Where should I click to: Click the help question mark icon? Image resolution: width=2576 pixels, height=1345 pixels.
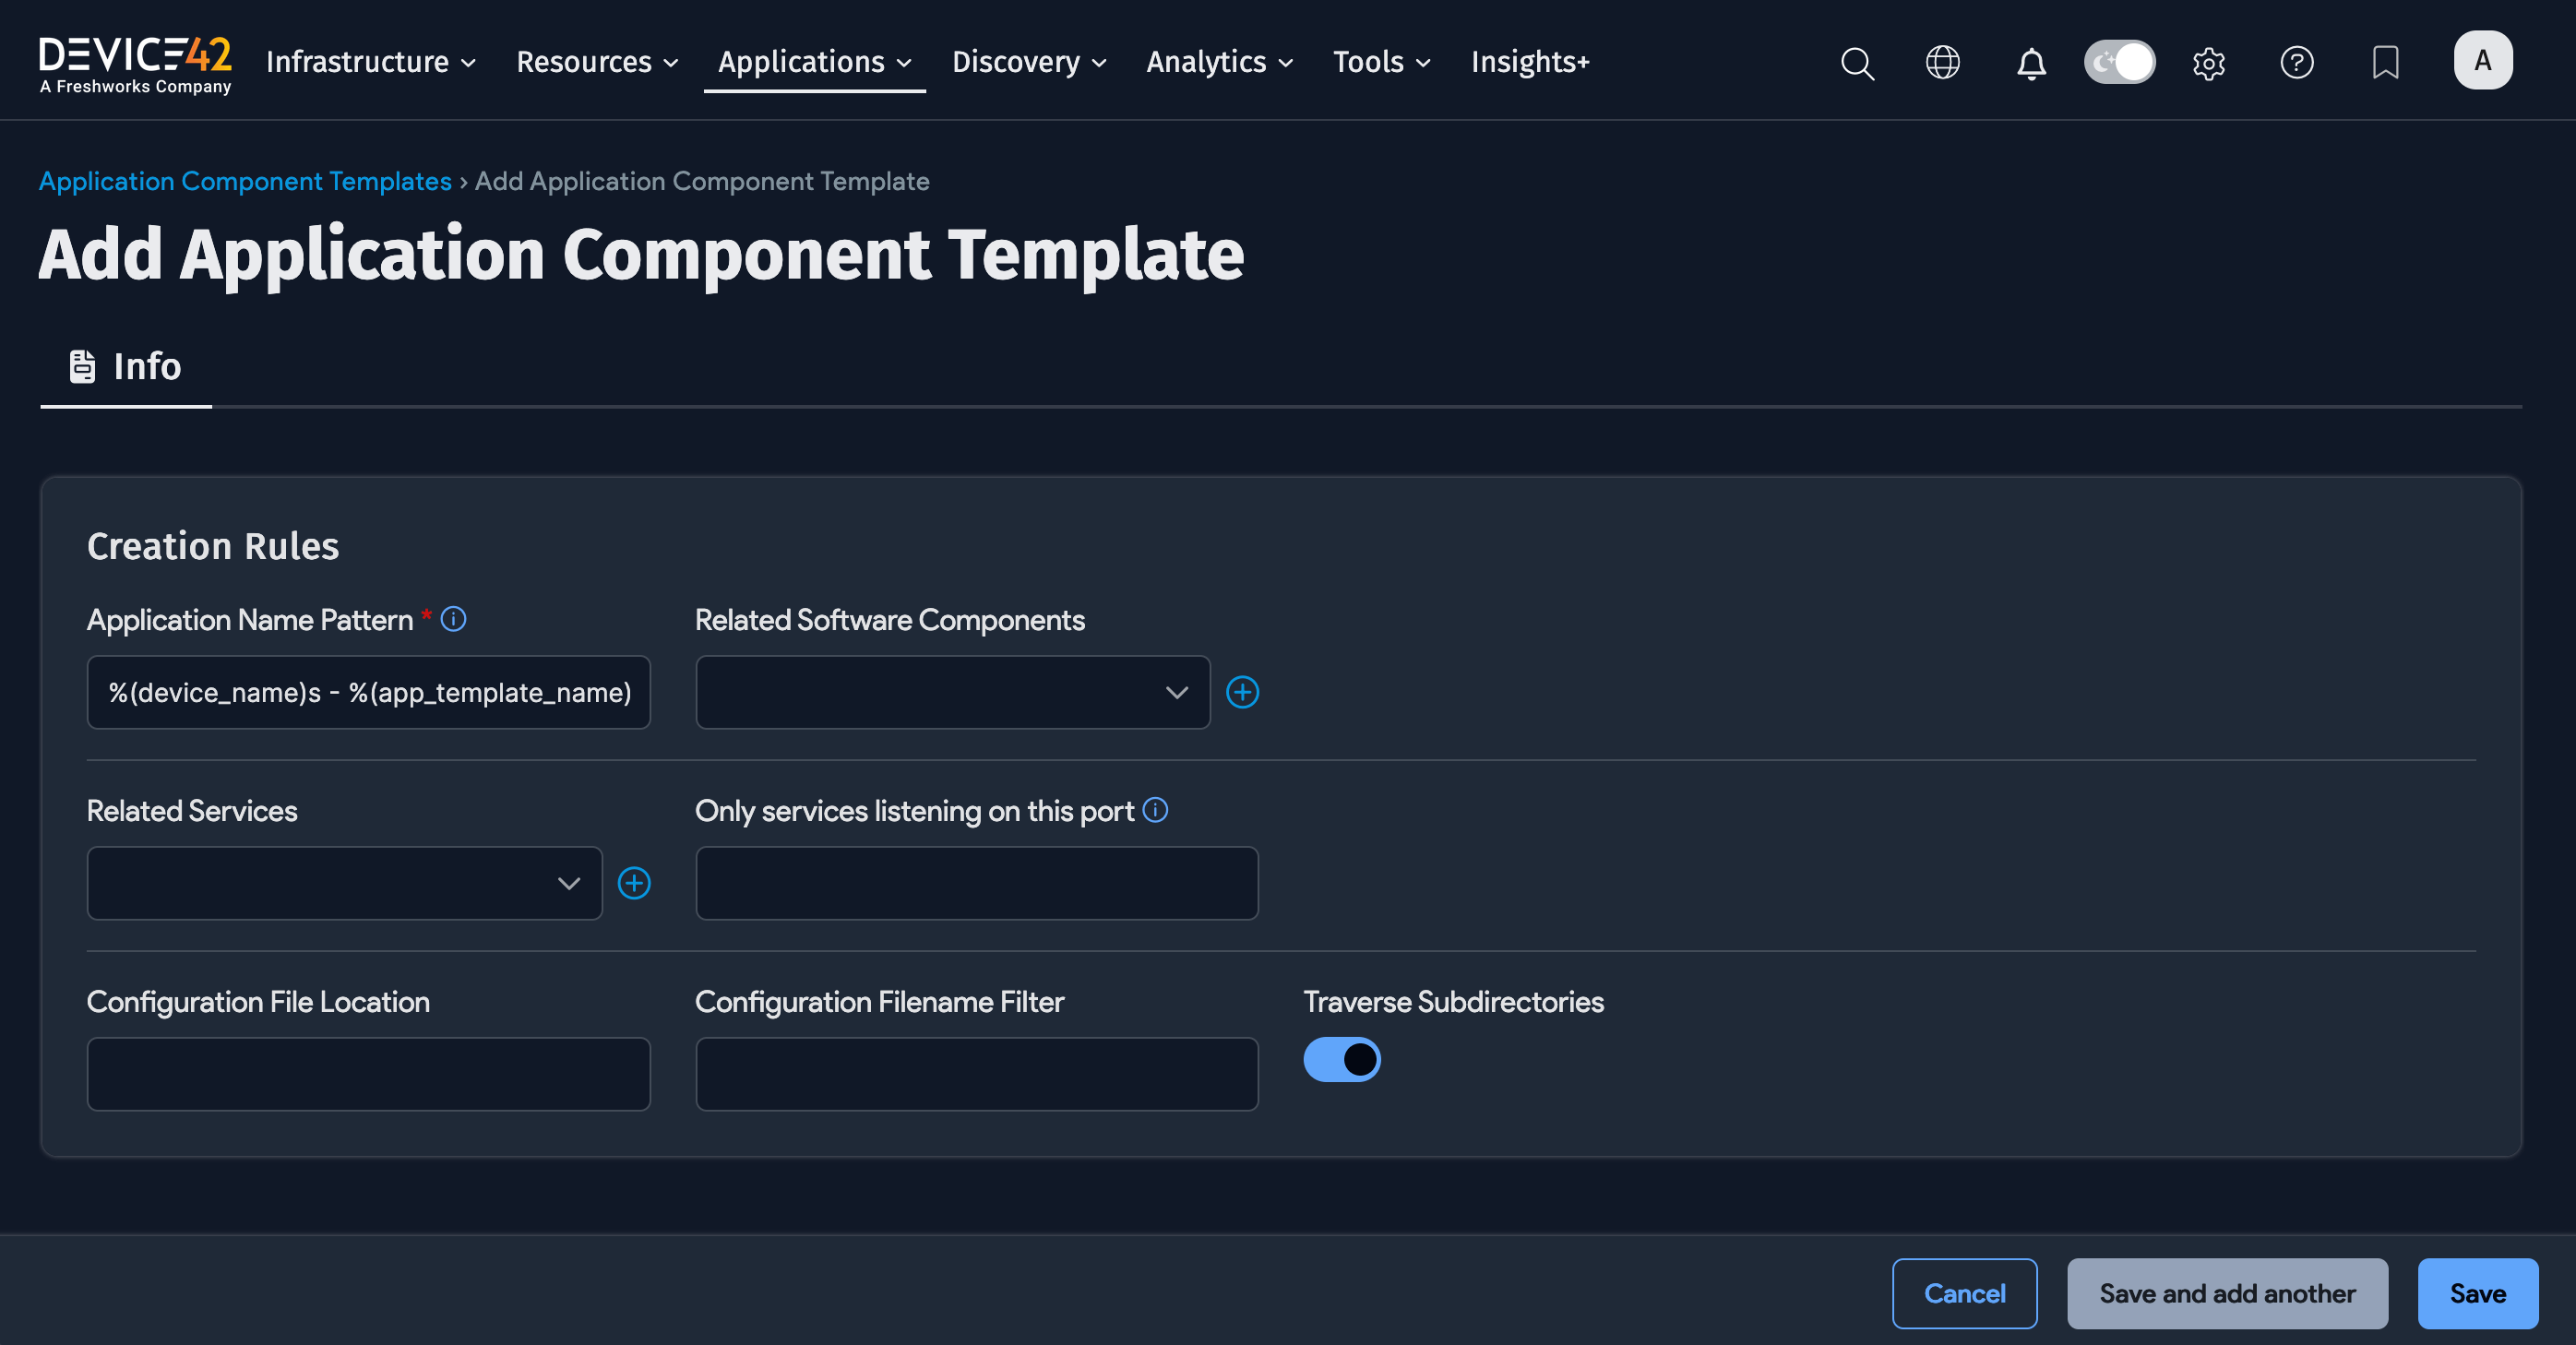tap(2296, 63)
